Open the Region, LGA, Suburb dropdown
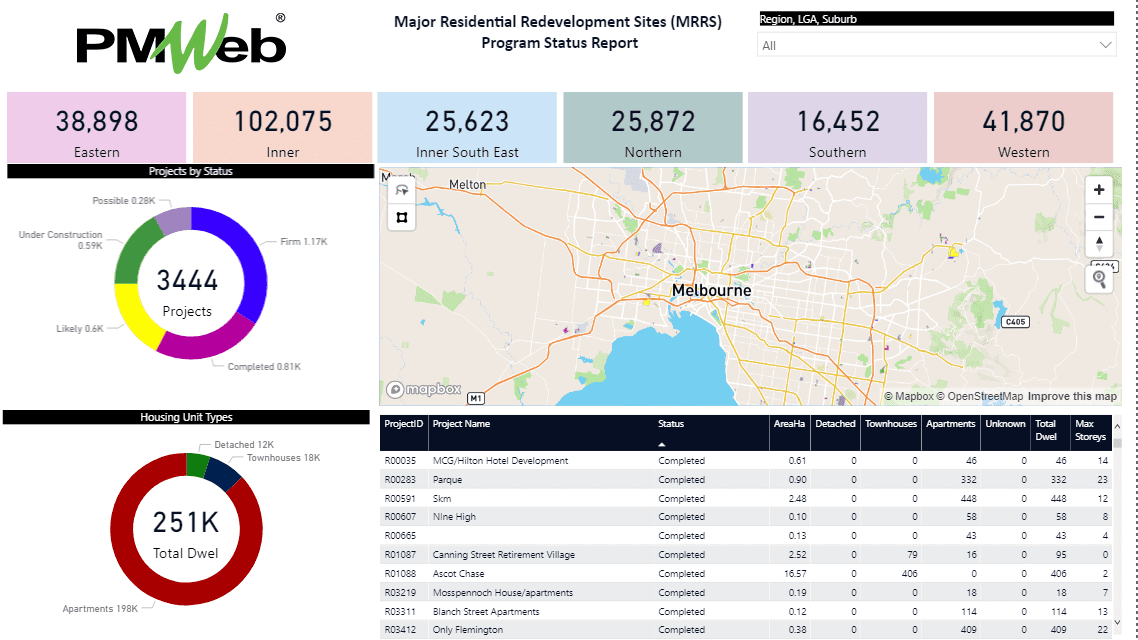Screen dimensions: 1138x640 pyautogui.click(x=936, y=45)
